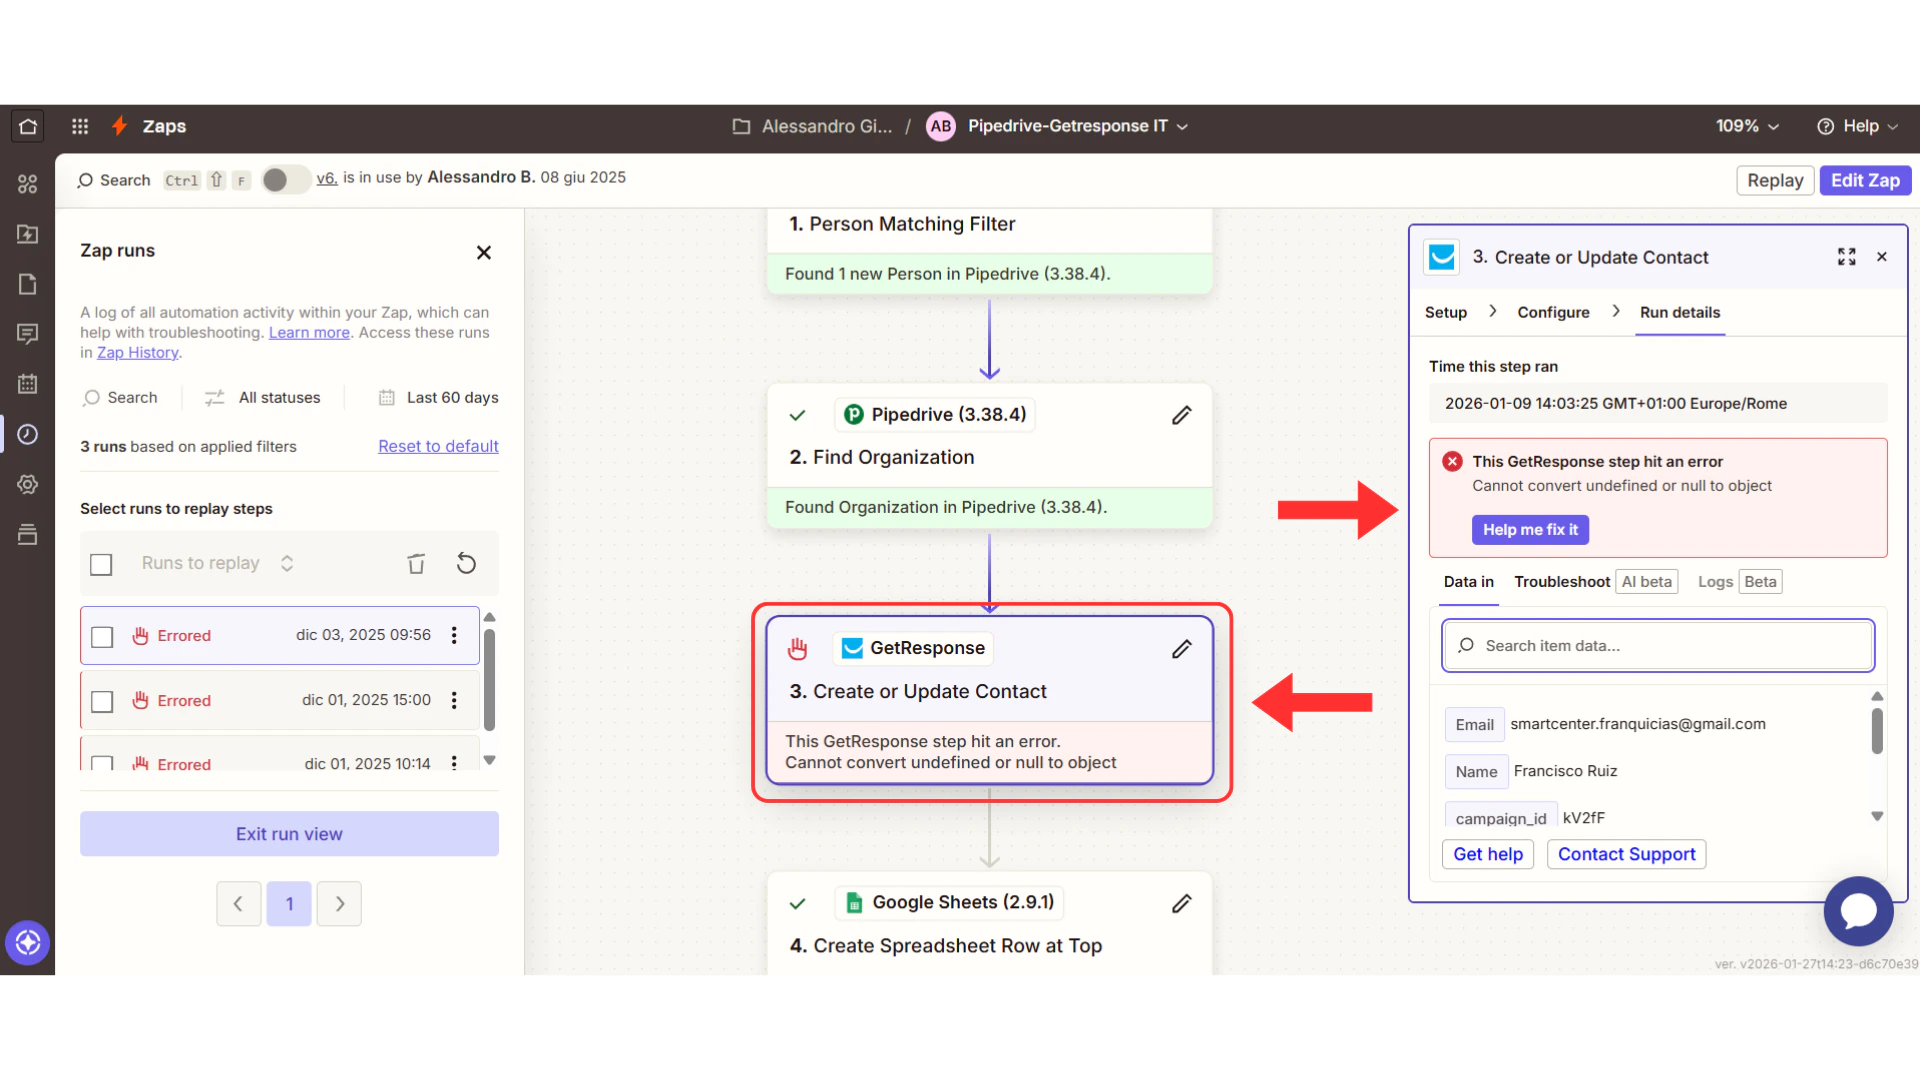The width and height of the screenshot is (1920, 1080).
Task: Click the home icon in top bar
Action: click(x=28, y=126)
